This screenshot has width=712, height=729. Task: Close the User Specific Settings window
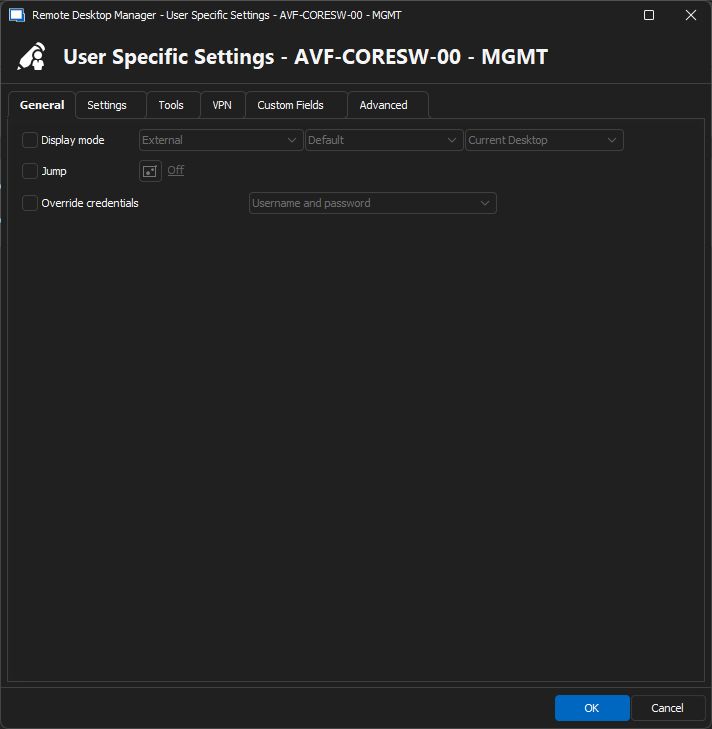pyautogui.click(x=691, y=15)
